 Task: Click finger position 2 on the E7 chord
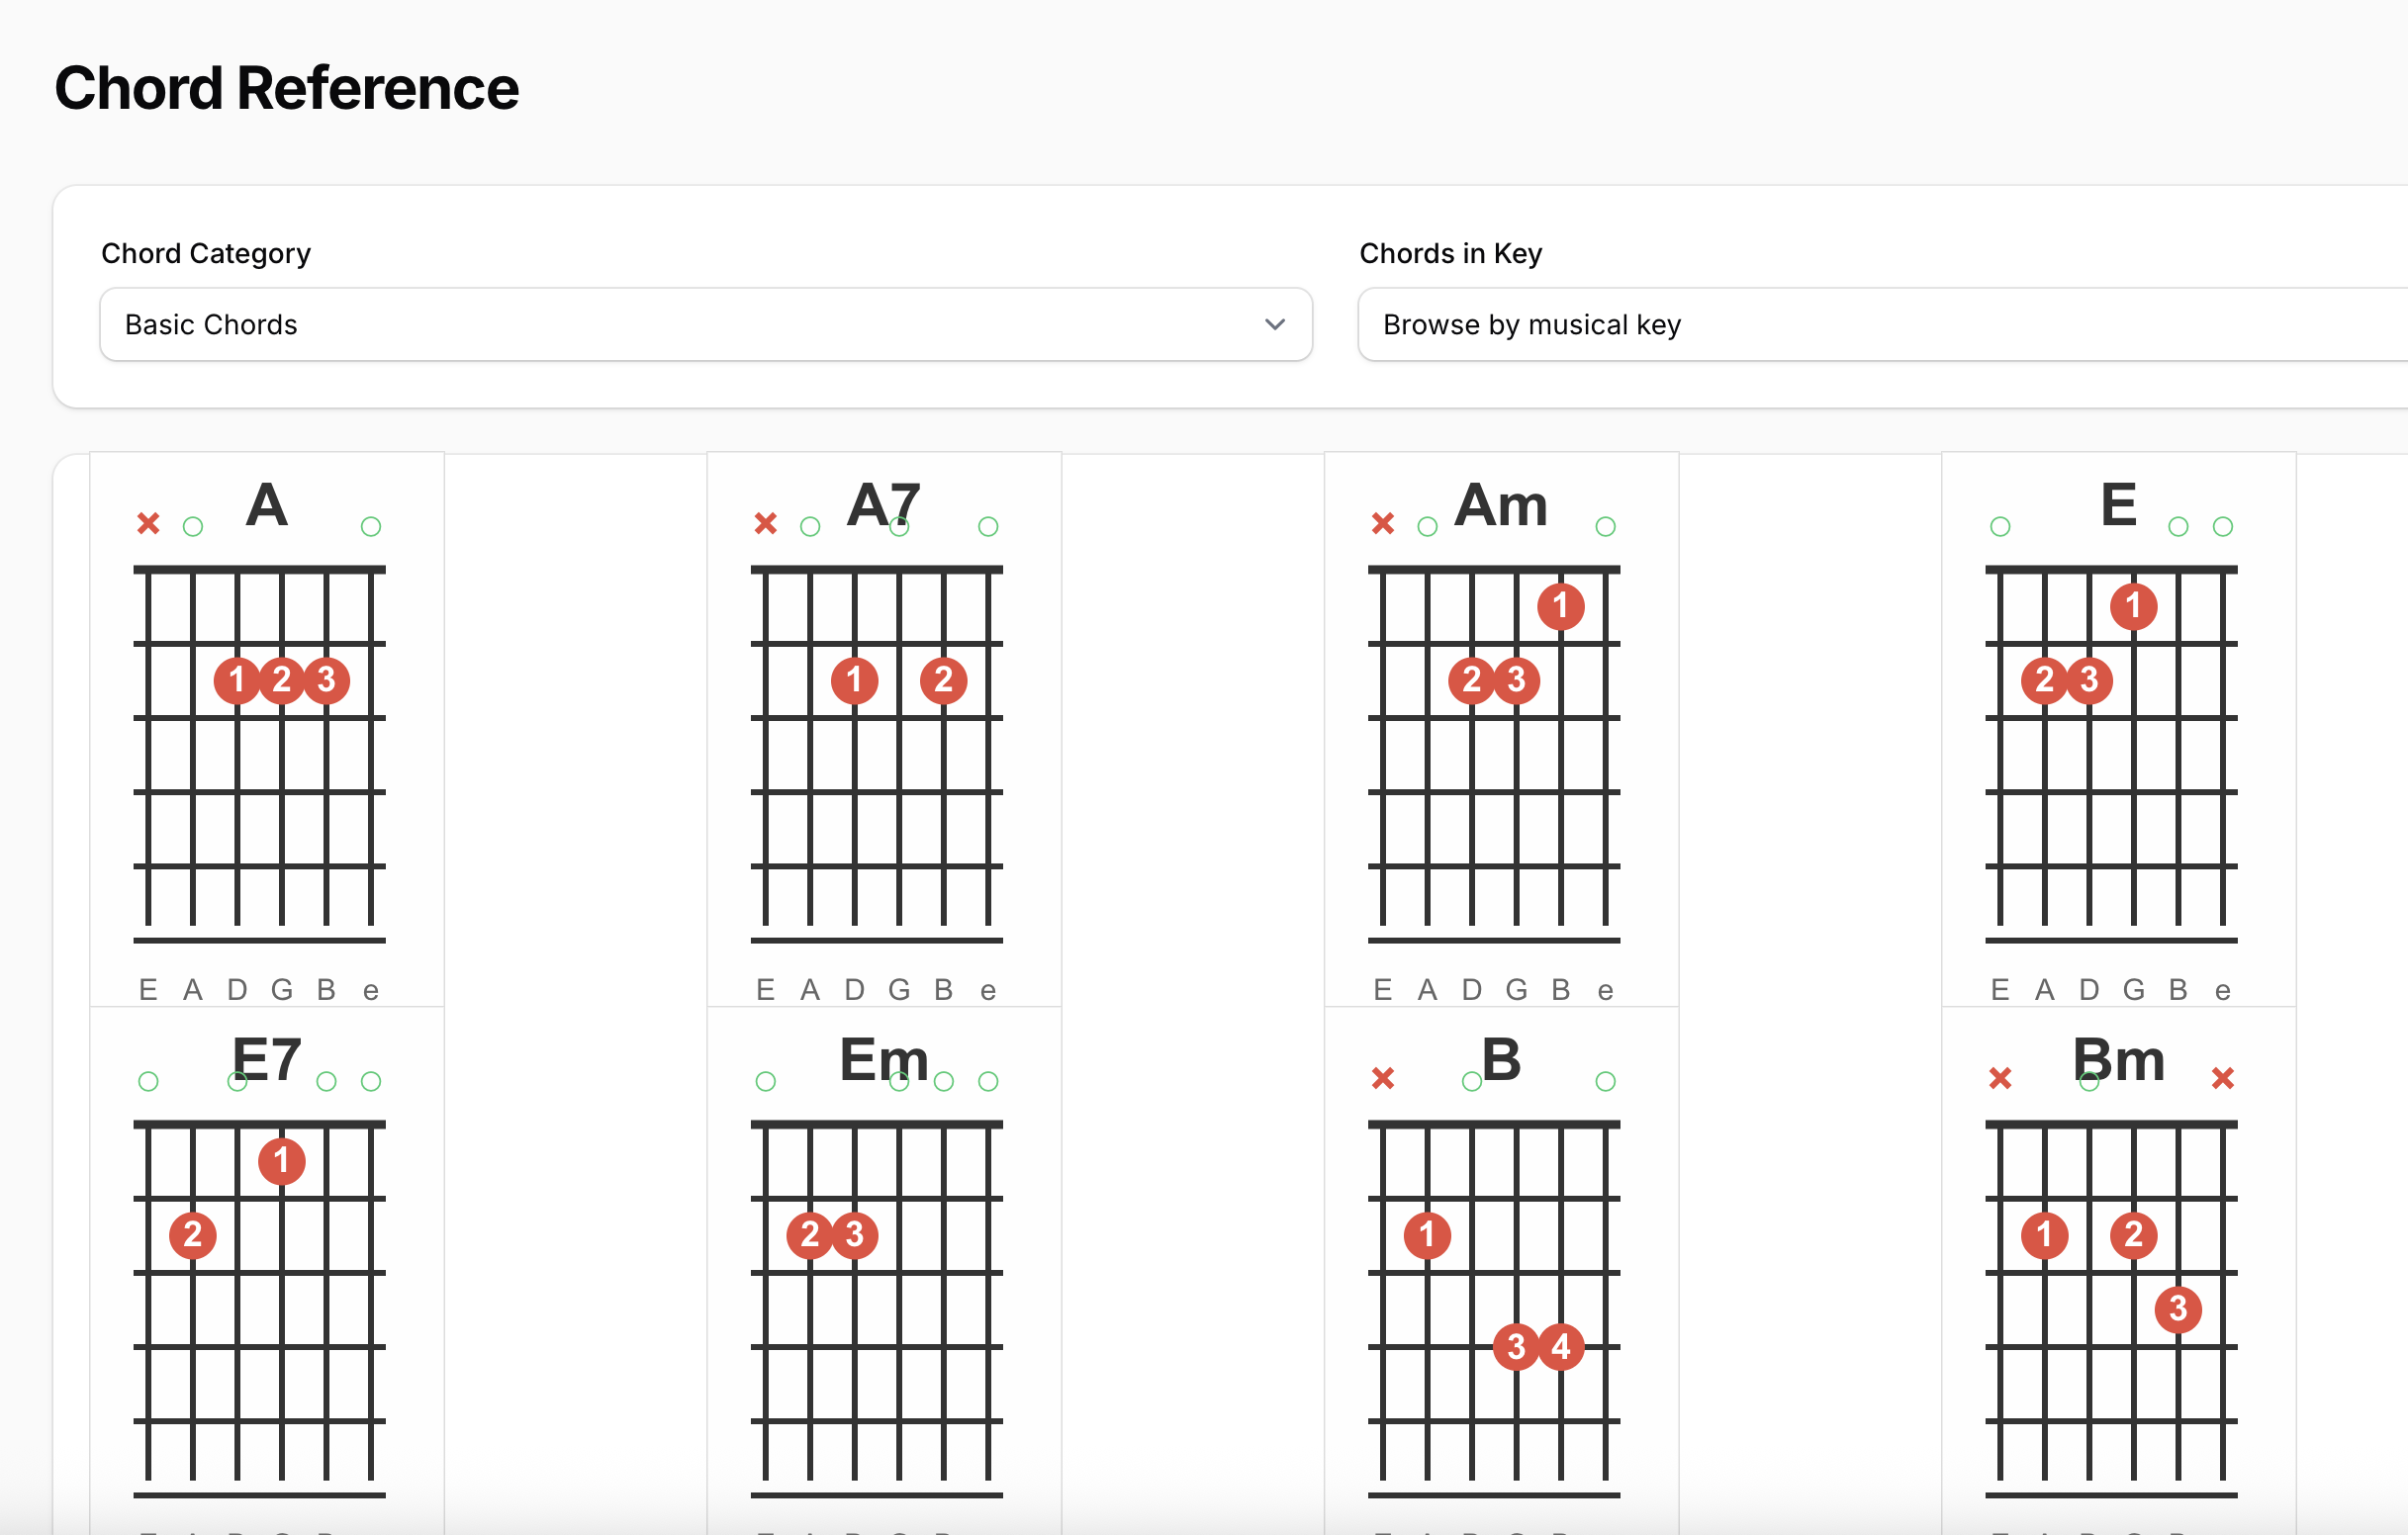pos(193,1235)
